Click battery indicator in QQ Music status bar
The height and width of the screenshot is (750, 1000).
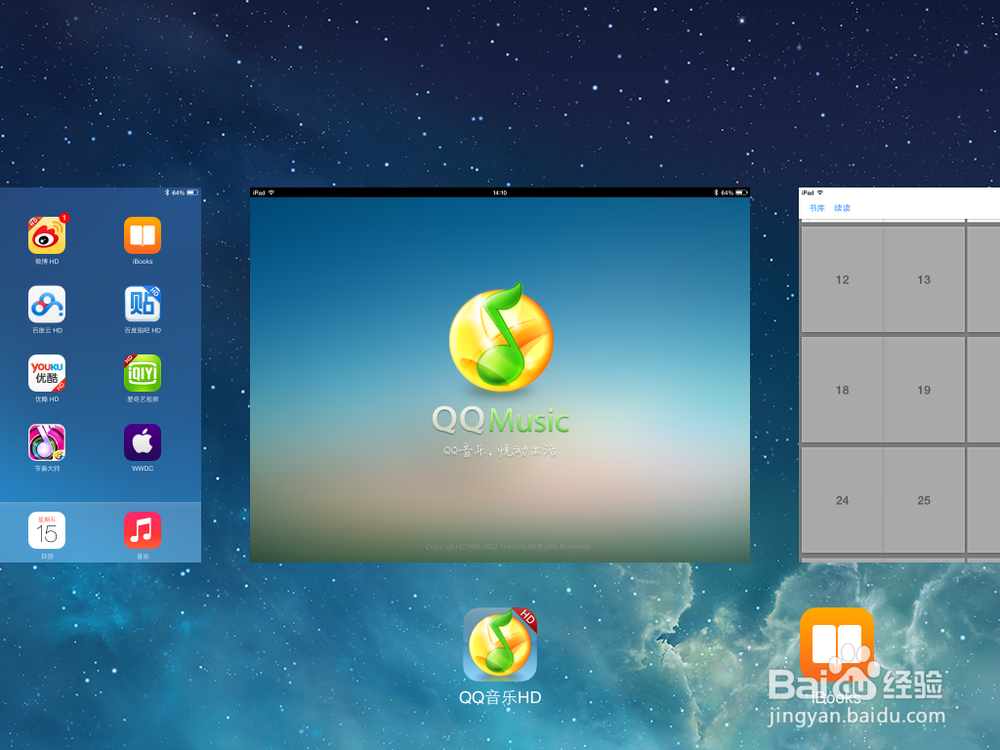pos(741,193)
